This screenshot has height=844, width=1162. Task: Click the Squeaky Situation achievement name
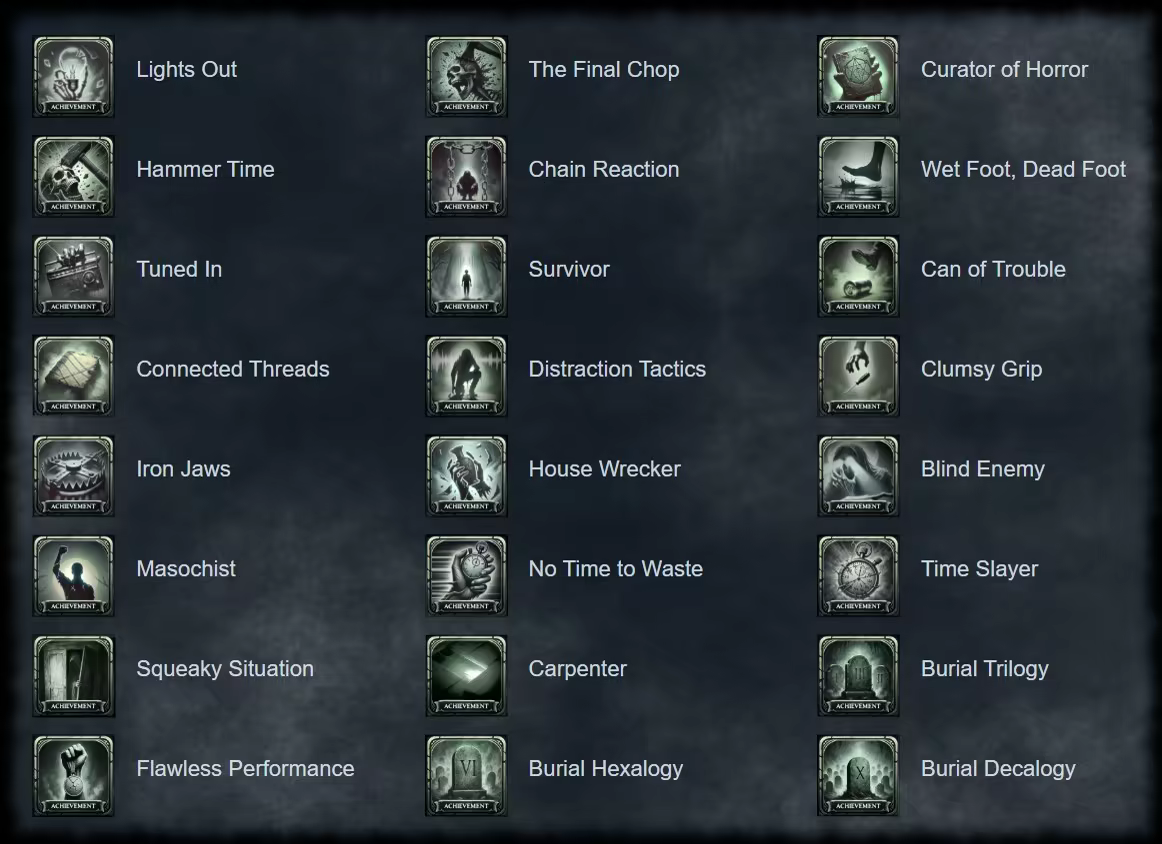(x=225, y=668)
